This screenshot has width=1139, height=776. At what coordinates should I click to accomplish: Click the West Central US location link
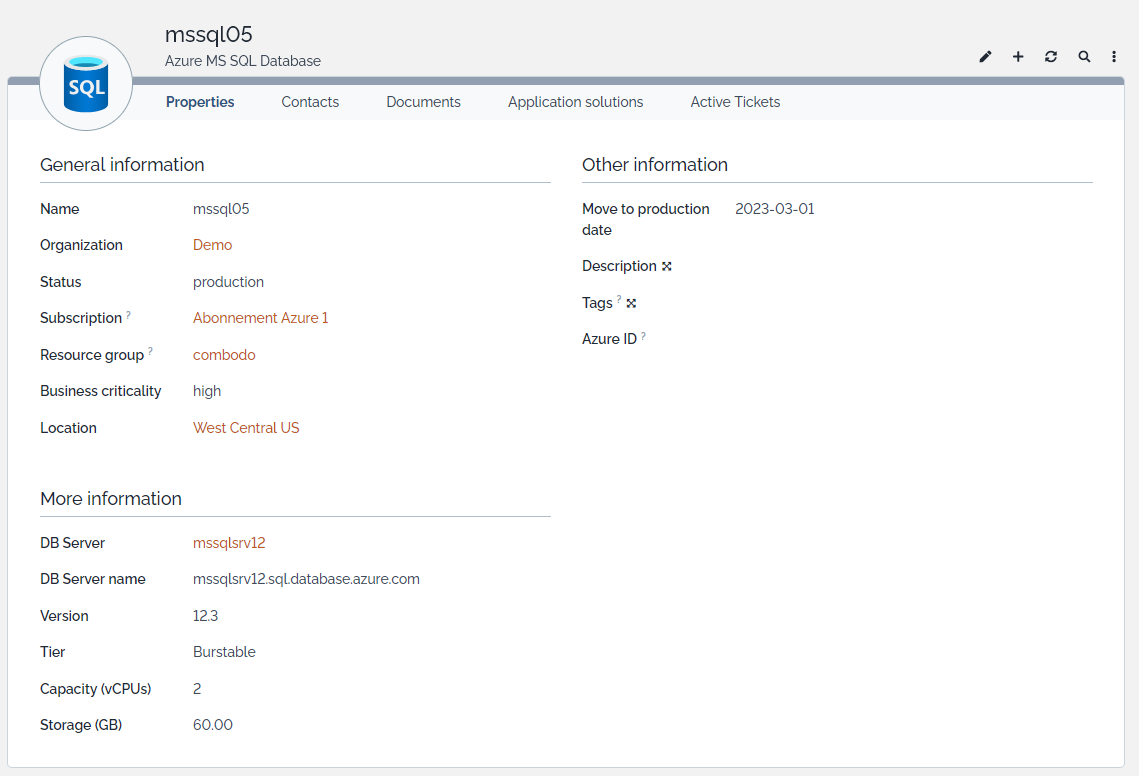coord(246,428)
